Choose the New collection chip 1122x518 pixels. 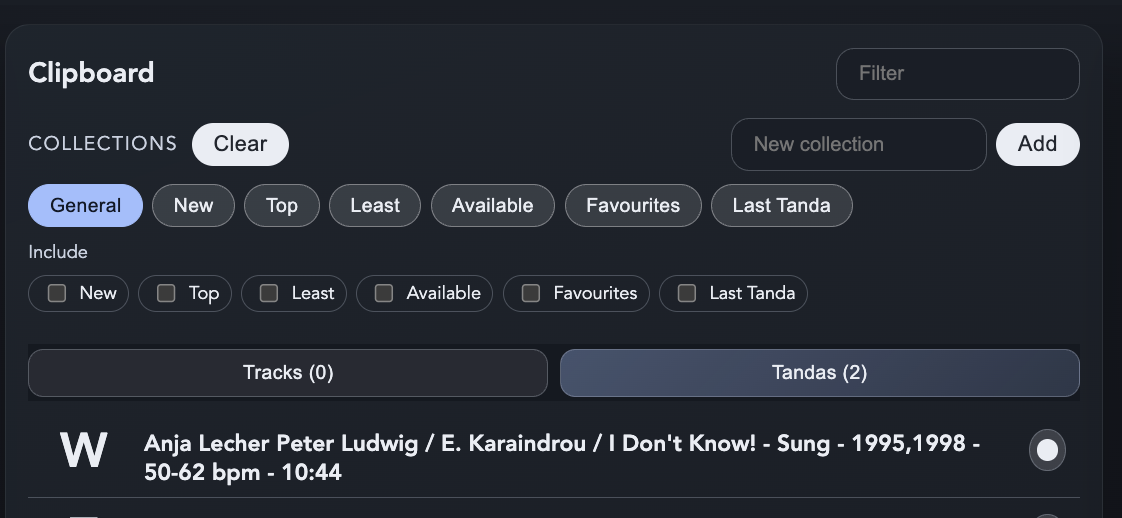pyautogui.click(x=193, y=205)
